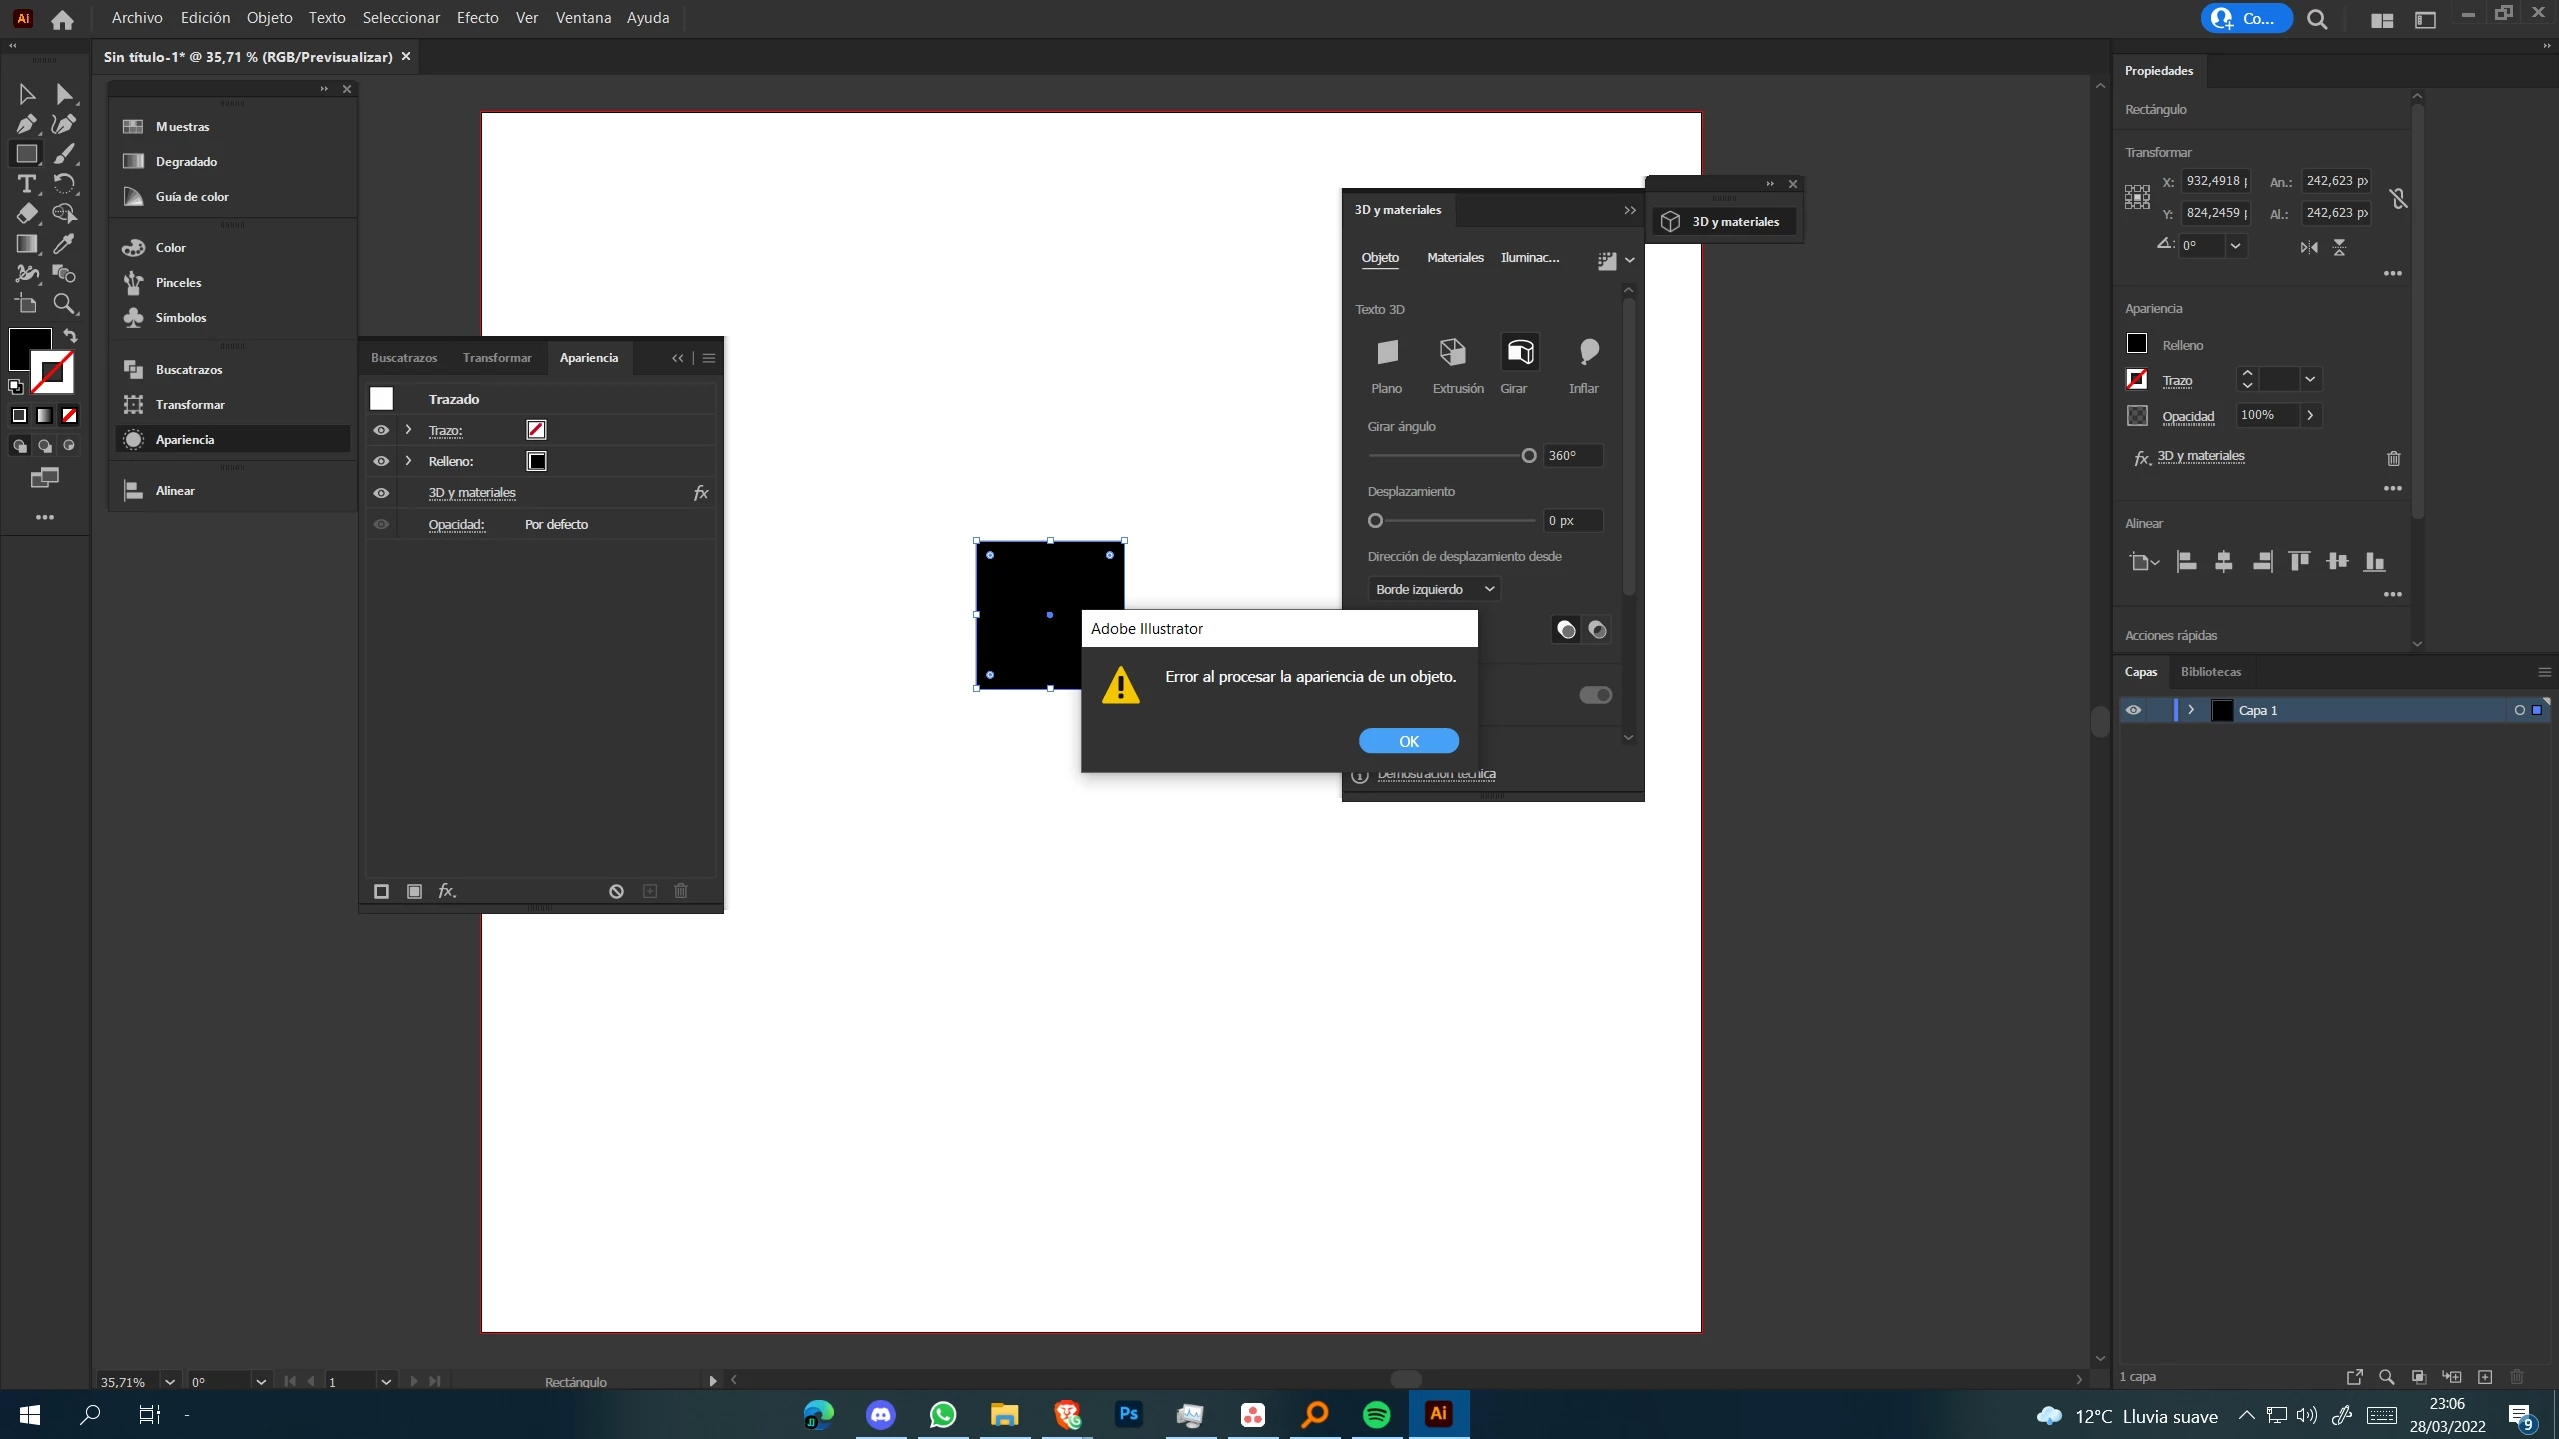Click the Desplazamiento value input field
The width and height of the screenshot is (2559, 1439).
click(x=1572, y=521)
